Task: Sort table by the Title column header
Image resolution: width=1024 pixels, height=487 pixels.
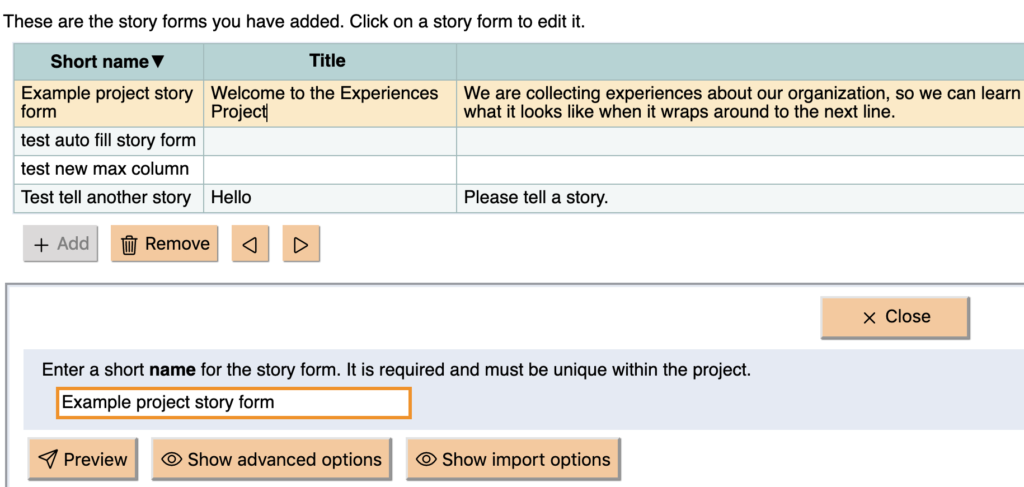Action: [x=328, y=61]
